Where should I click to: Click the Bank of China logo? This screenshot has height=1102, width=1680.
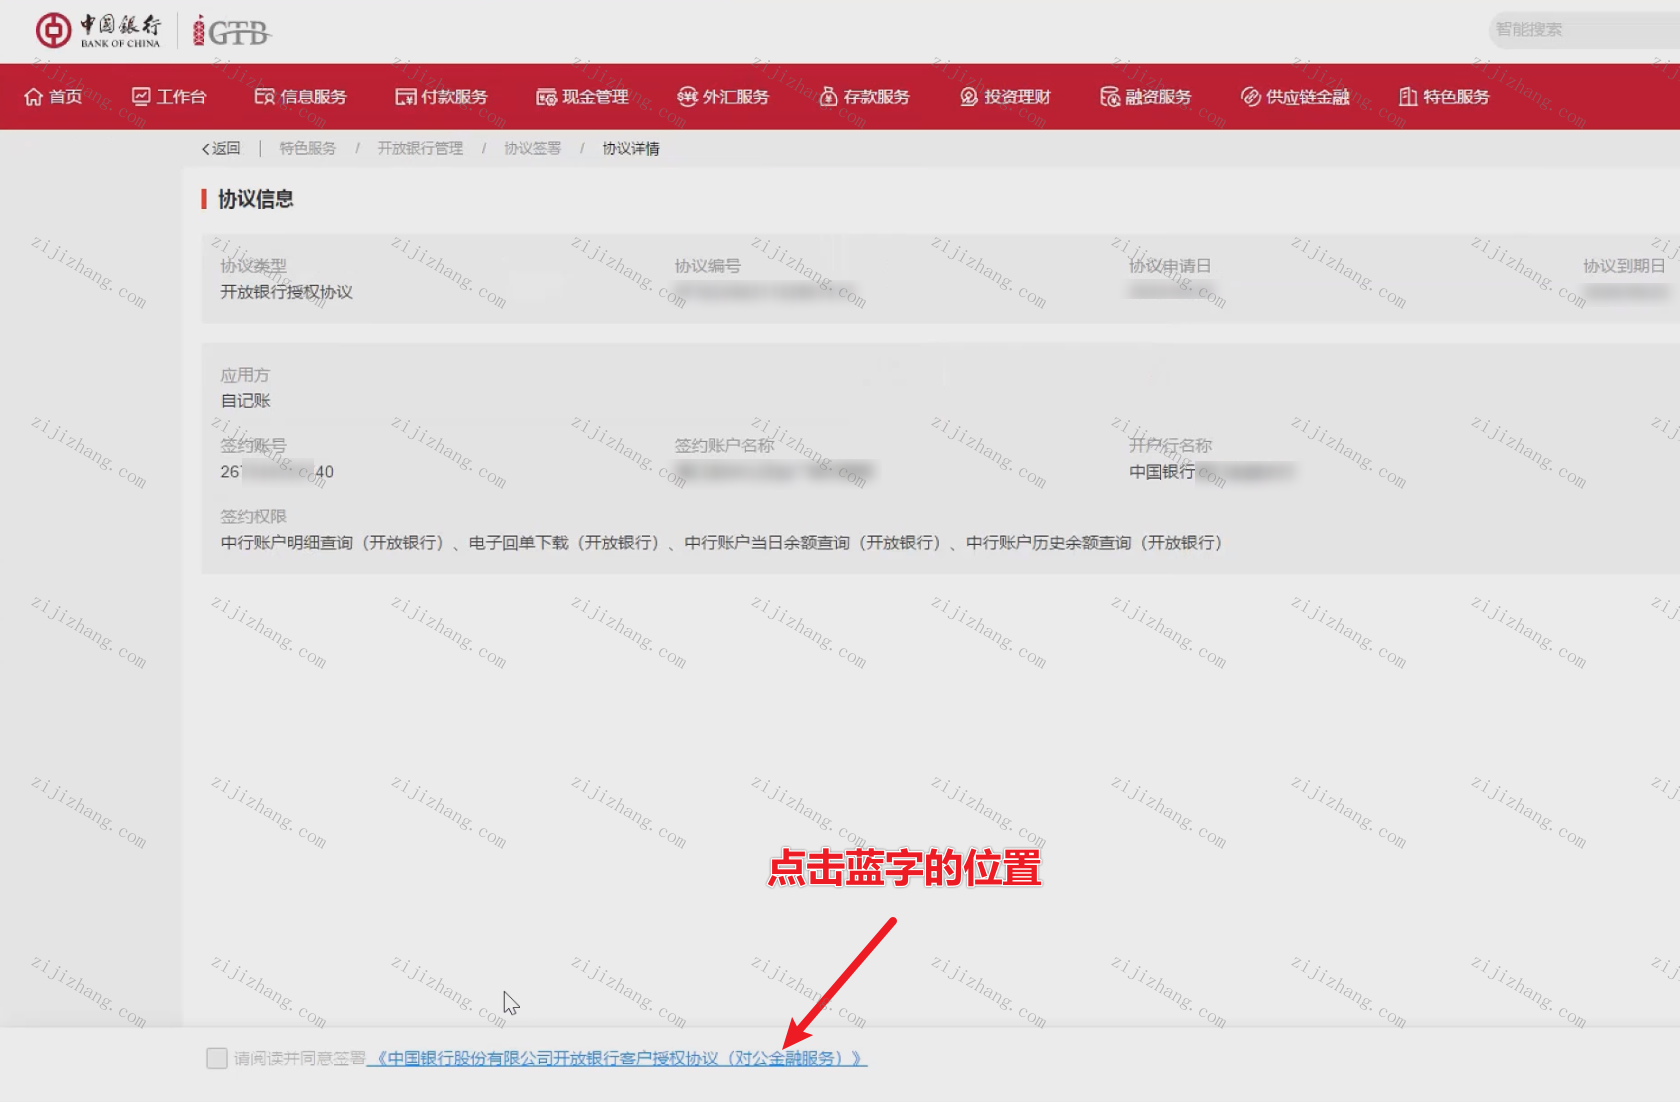pyautogui.click(x=98, y=31)
